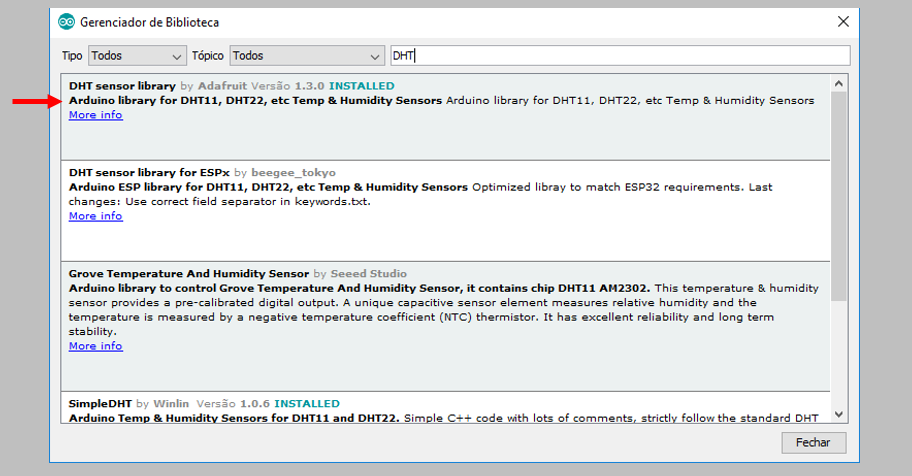Viewport: 912px width, 476px height.
Task: Select the Grove Temperature And Humidity Sensor entry
Action: pyautogui.click(x=446, y=326)
